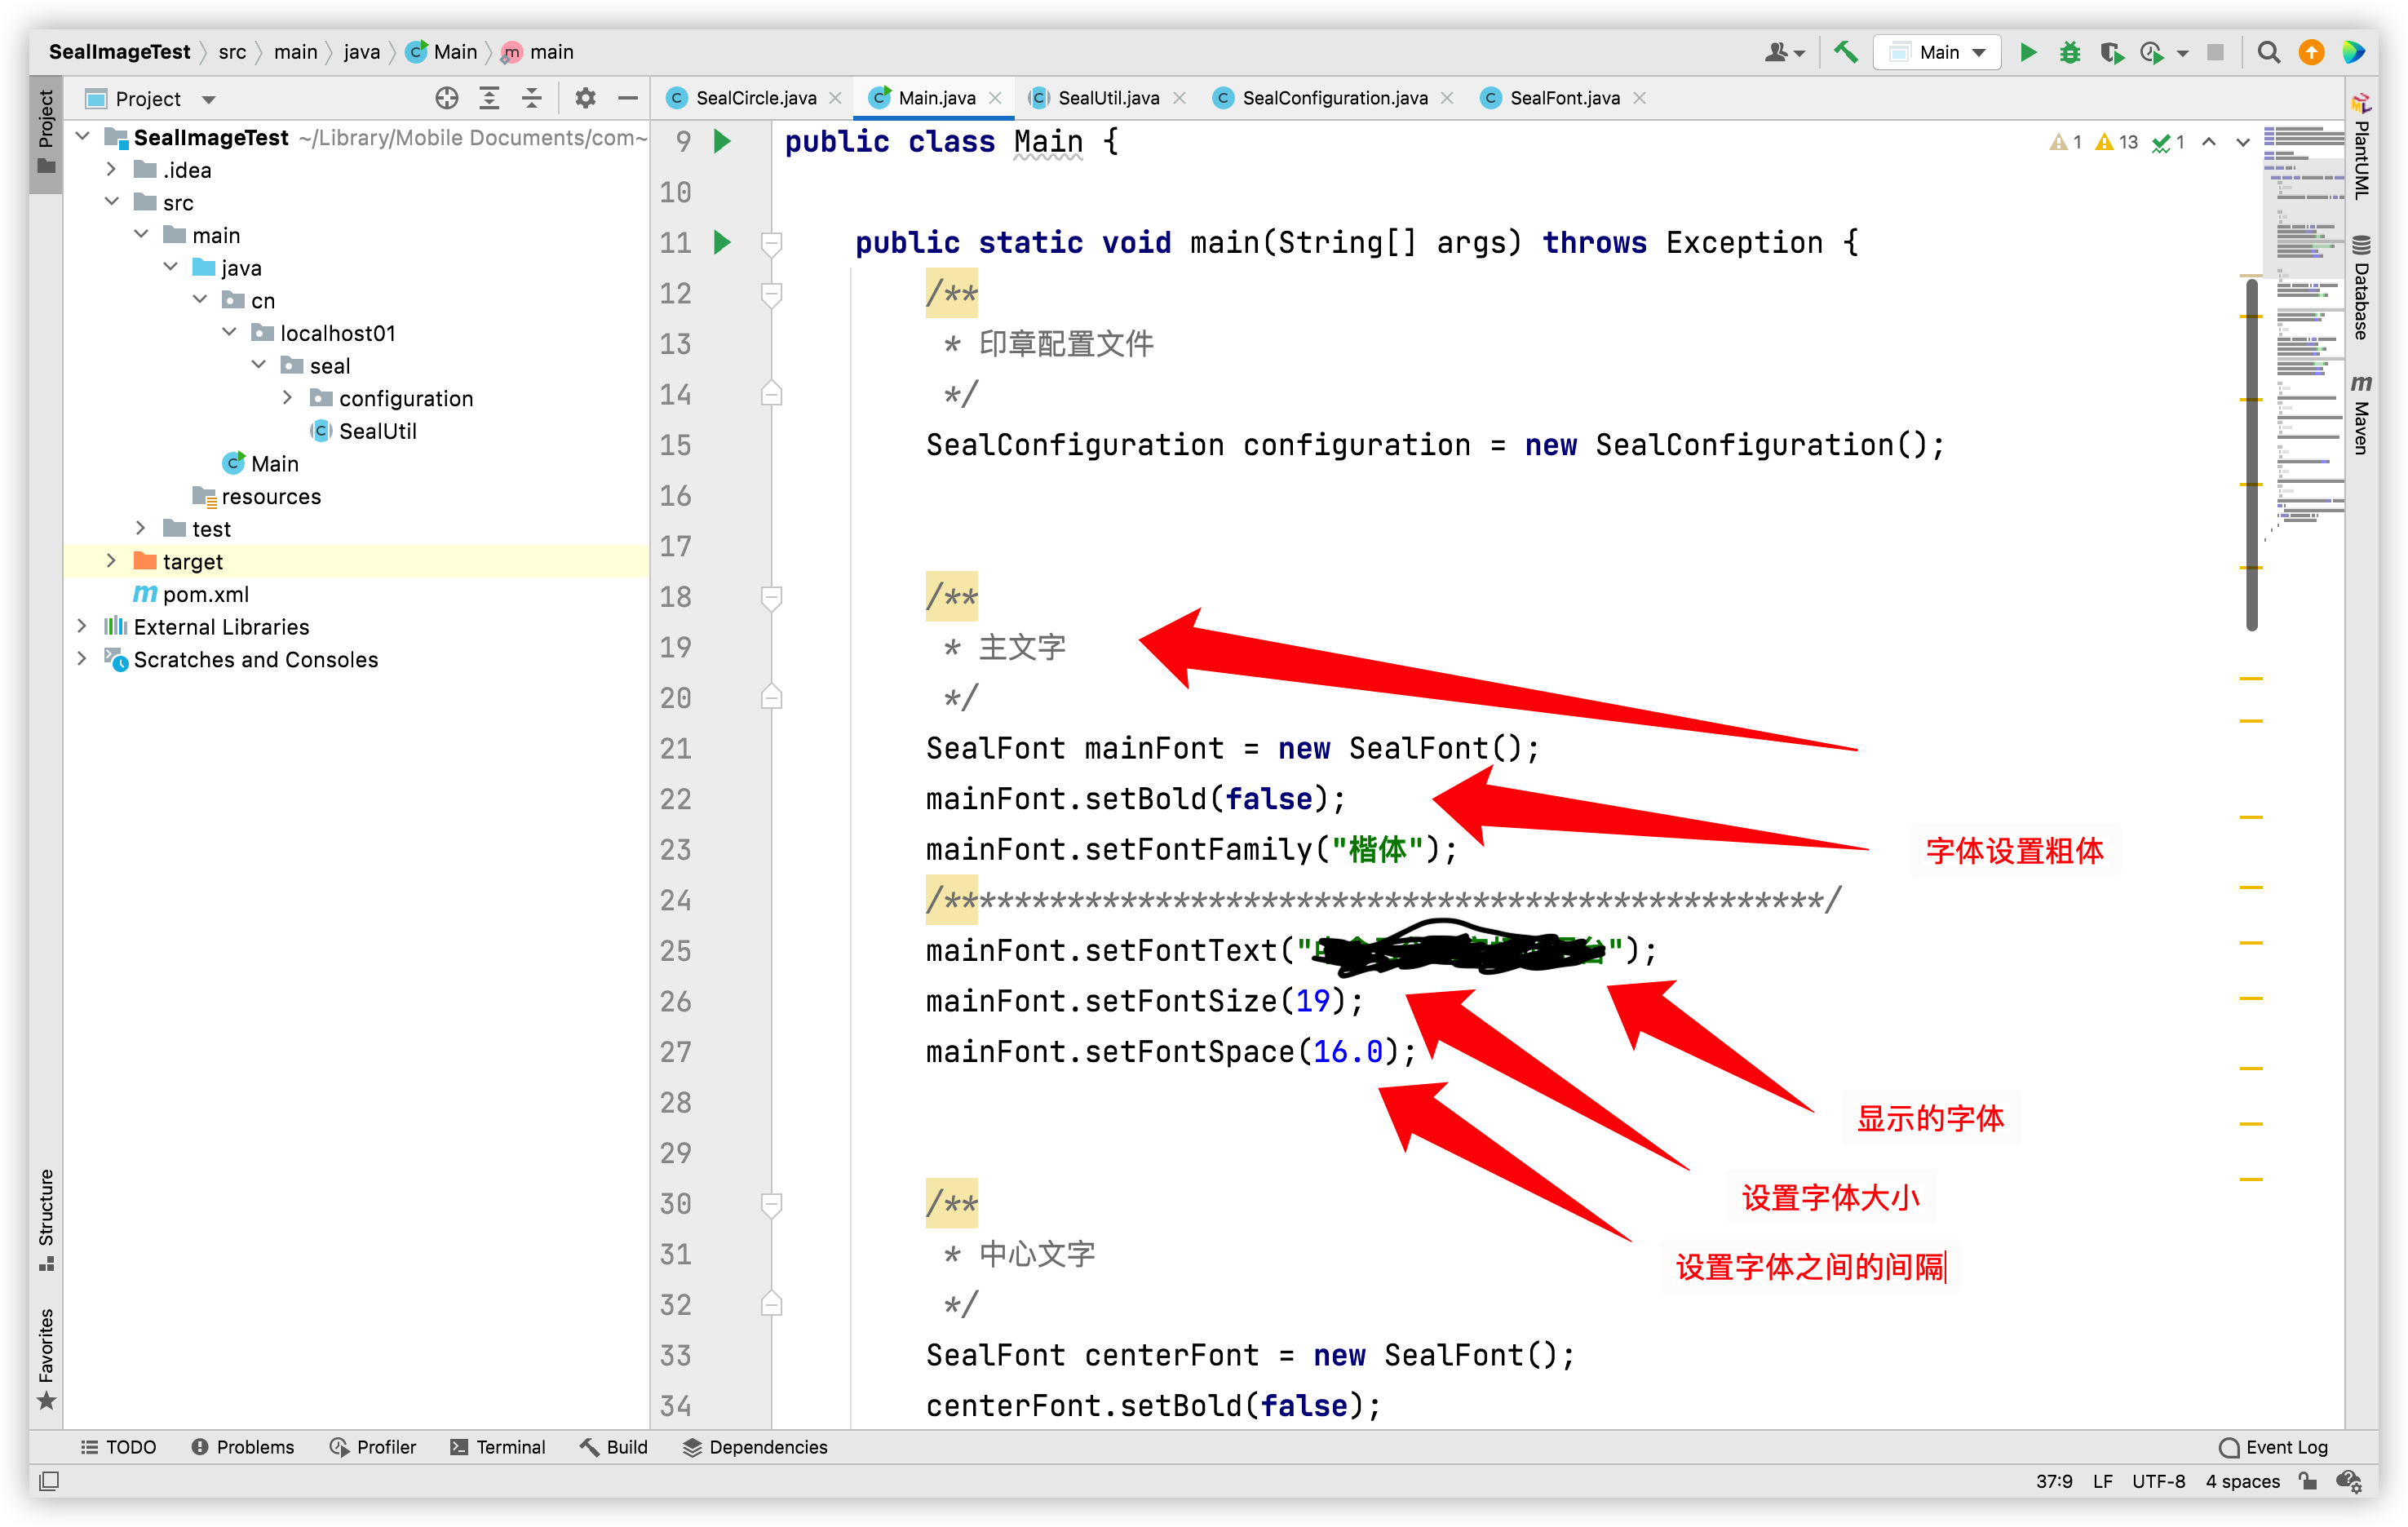The image size is (2408, 1527).
Task: Open the Dependencies tool window
Action: pyautogui.click(x=755, y=1446)
